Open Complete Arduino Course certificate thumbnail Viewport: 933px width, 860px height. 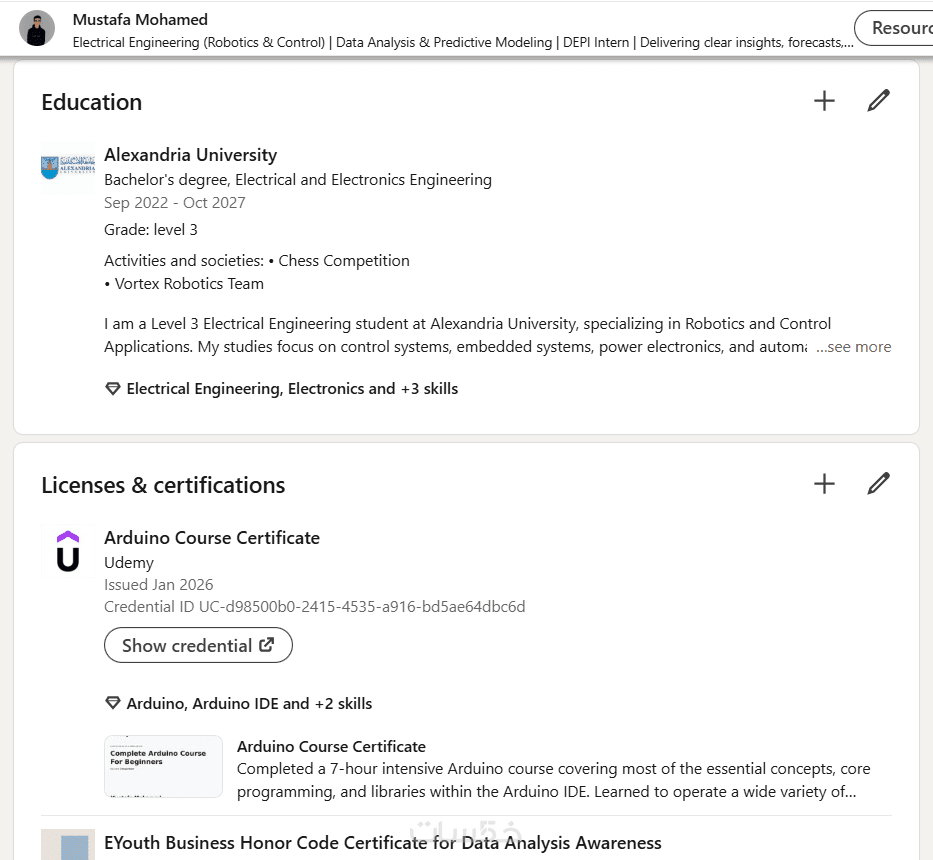click(x=163, y=766)
